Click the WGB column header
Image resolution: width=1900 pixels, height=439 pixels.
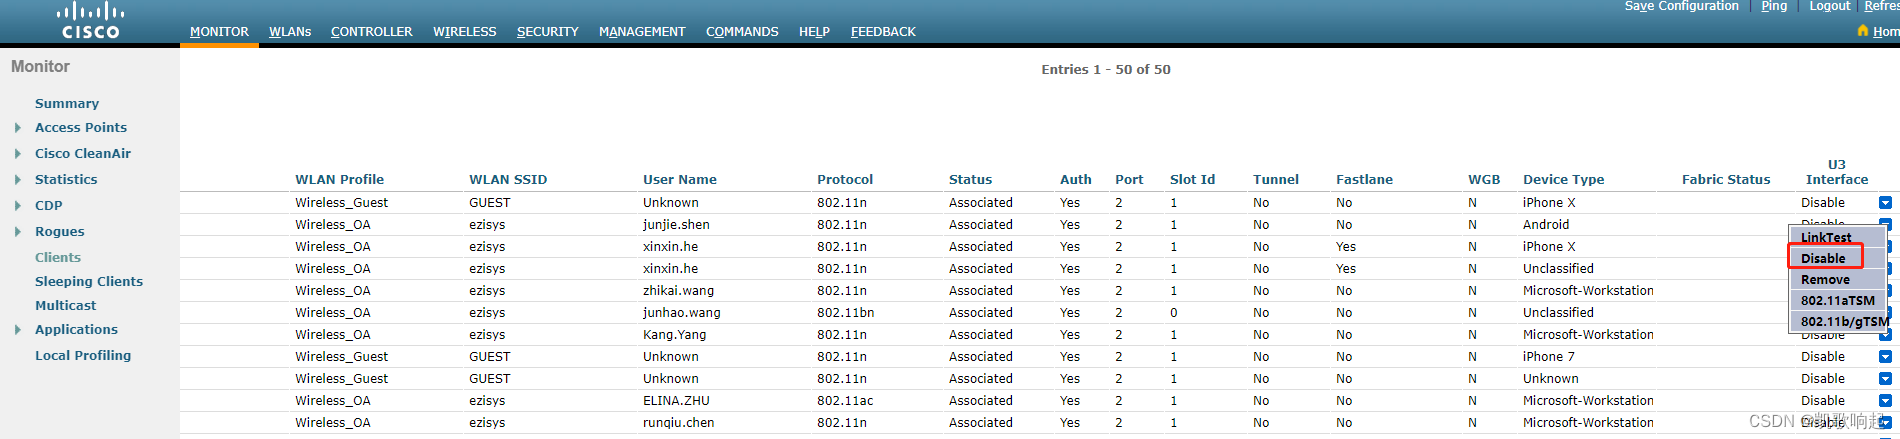(1484, 180)
